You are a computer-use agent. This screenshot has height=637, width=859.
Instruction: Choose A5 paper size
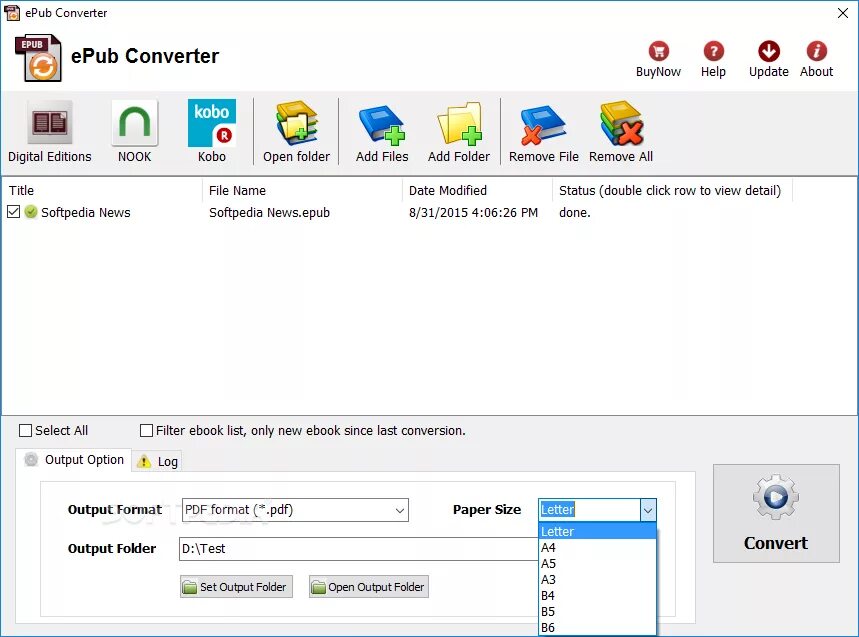[597, 563]
